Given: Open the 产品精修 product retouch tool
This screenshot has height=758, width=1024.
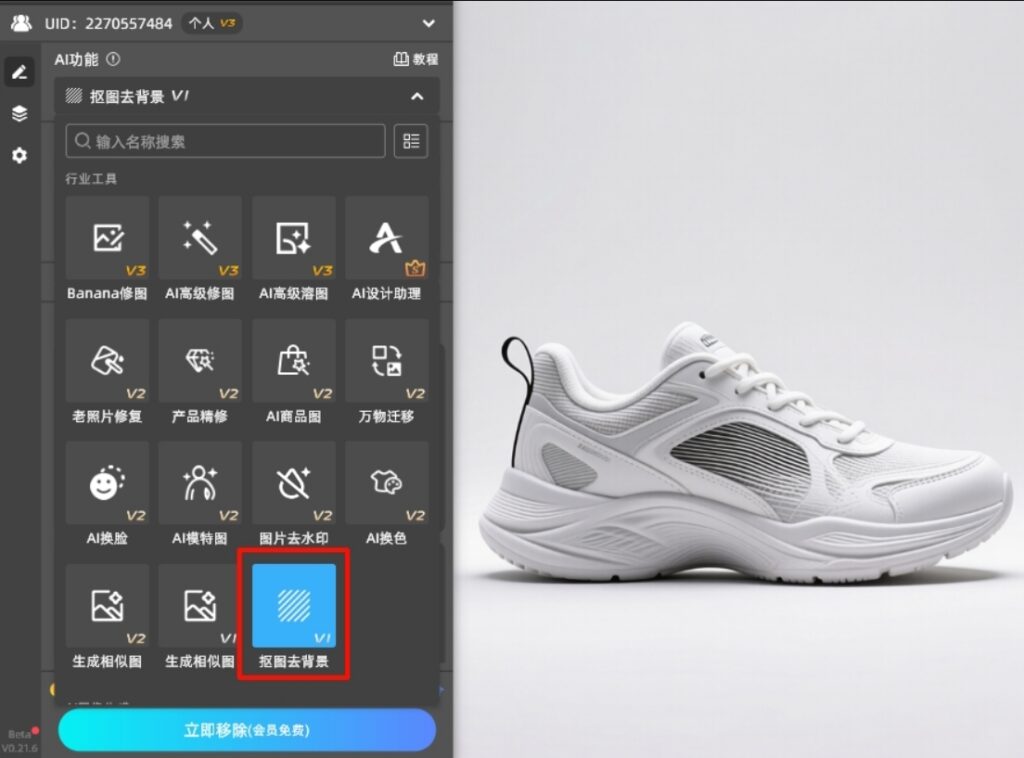Looking at the screenshot, I should 200,362.
